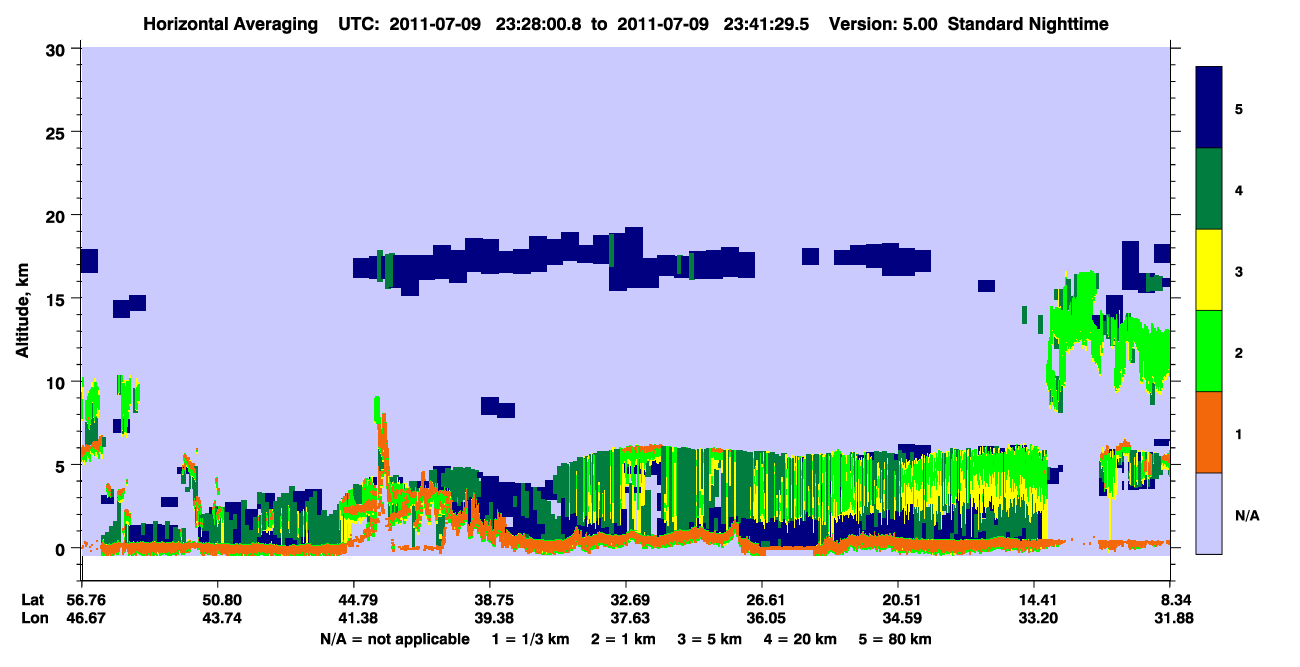The height and width of the screenshot is (667, 1300).
Task: Click the bright green level 2 color swatch
Action: [x=1209, y=350]
